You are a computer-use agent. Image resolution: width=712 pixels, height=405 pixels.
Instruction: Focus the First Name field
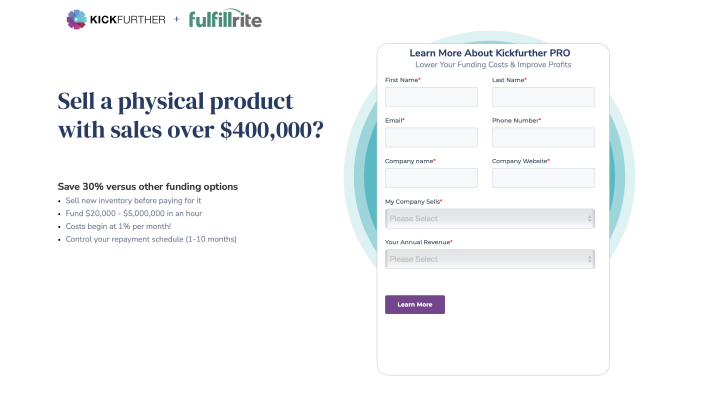pyautogui.click(x=431, y=97)
